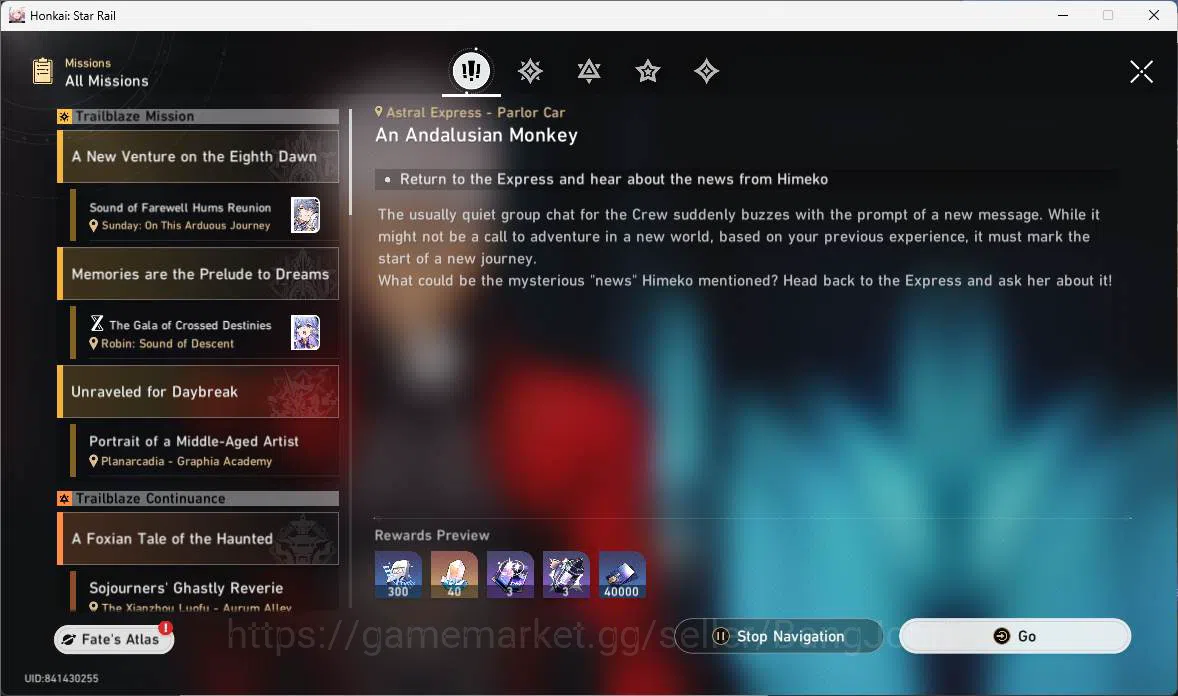Click the An Andalusian Monkey title
This screenshot has height=696, width=1178.
coord(476,135)
